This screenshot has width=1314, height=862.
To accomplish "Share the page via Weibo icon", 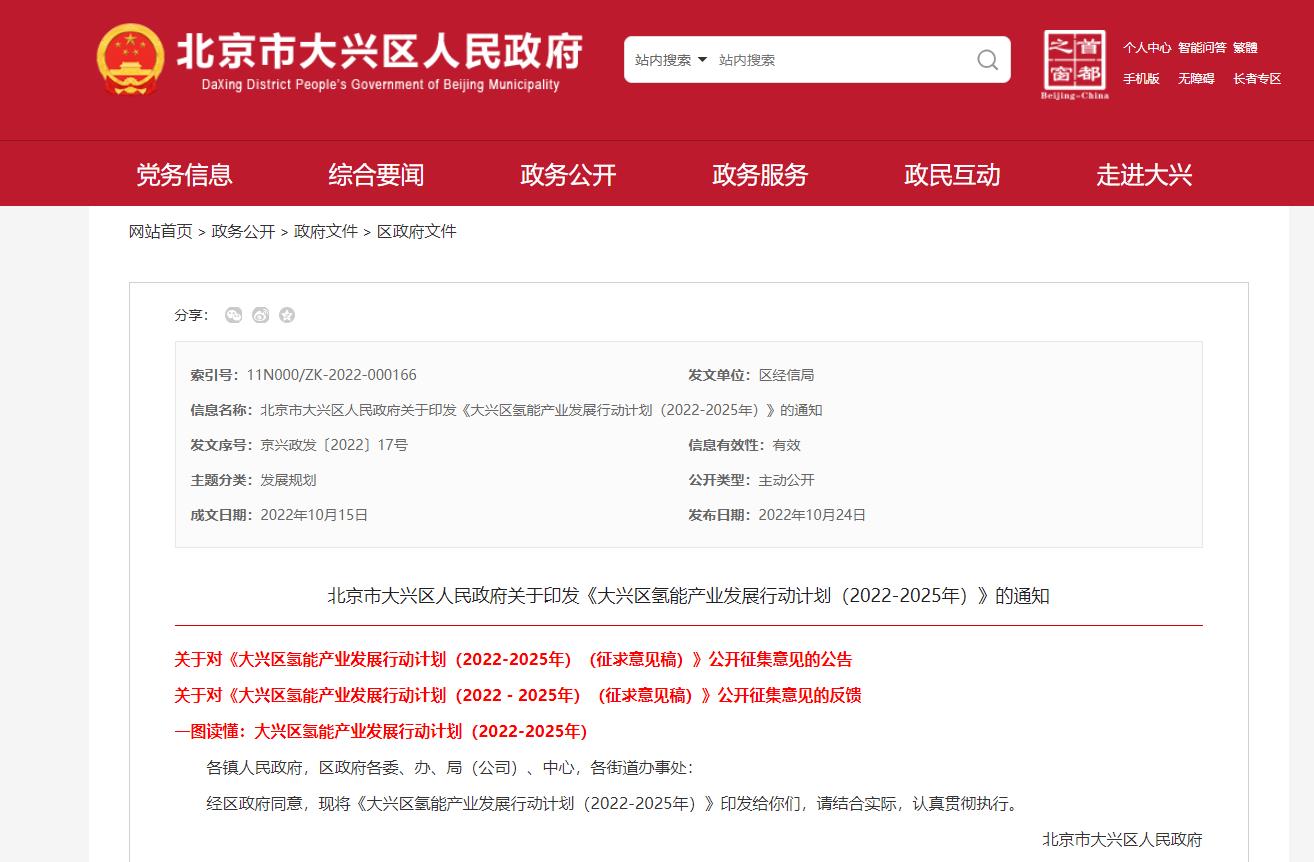I will (x=261, y=315).
